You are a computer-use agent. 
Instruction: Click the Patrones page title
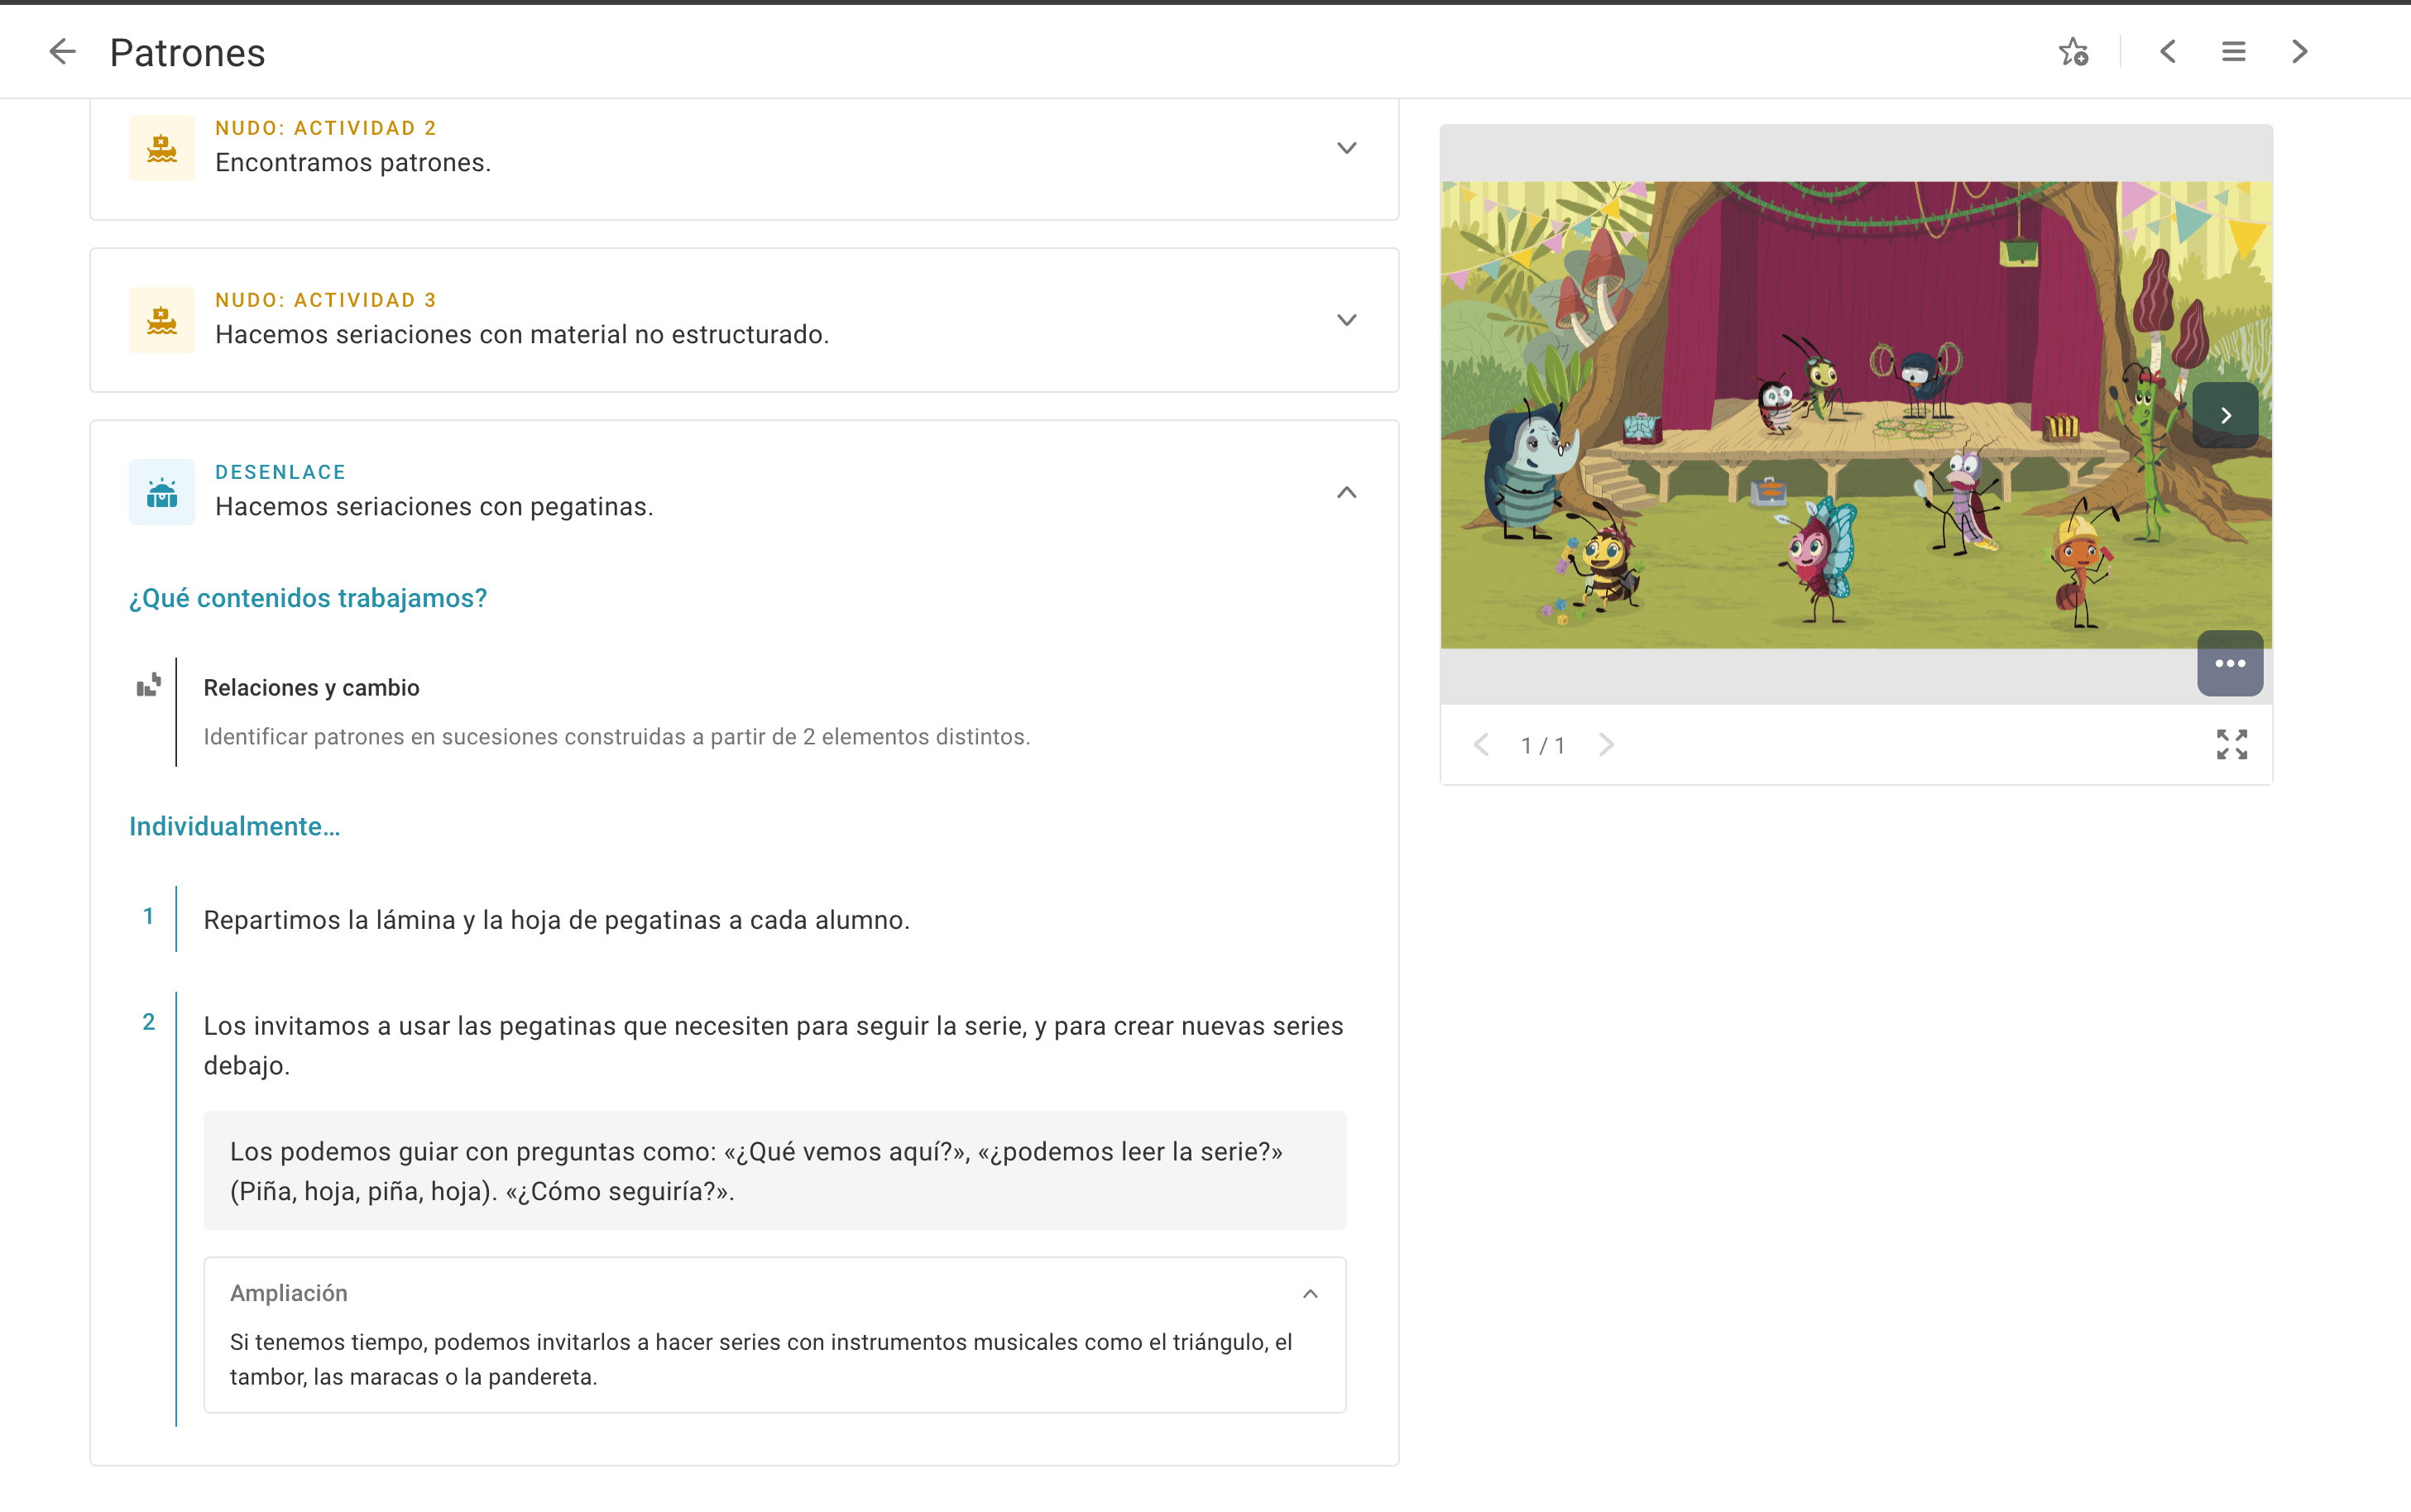coord(187,52)
